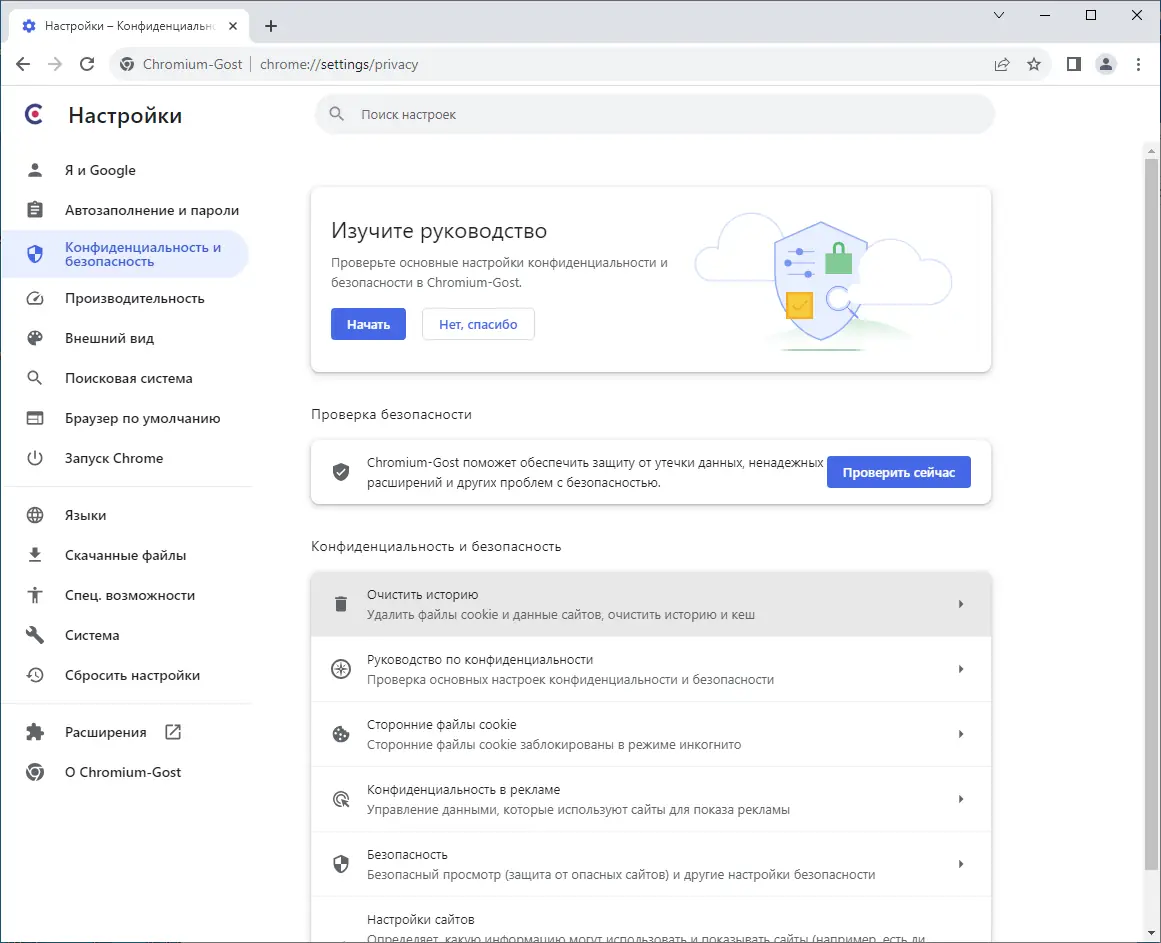Viewport: 1161px width, 943px height.
Task: Go to Скачанные файлы section
Action: (x=125, y=555)
